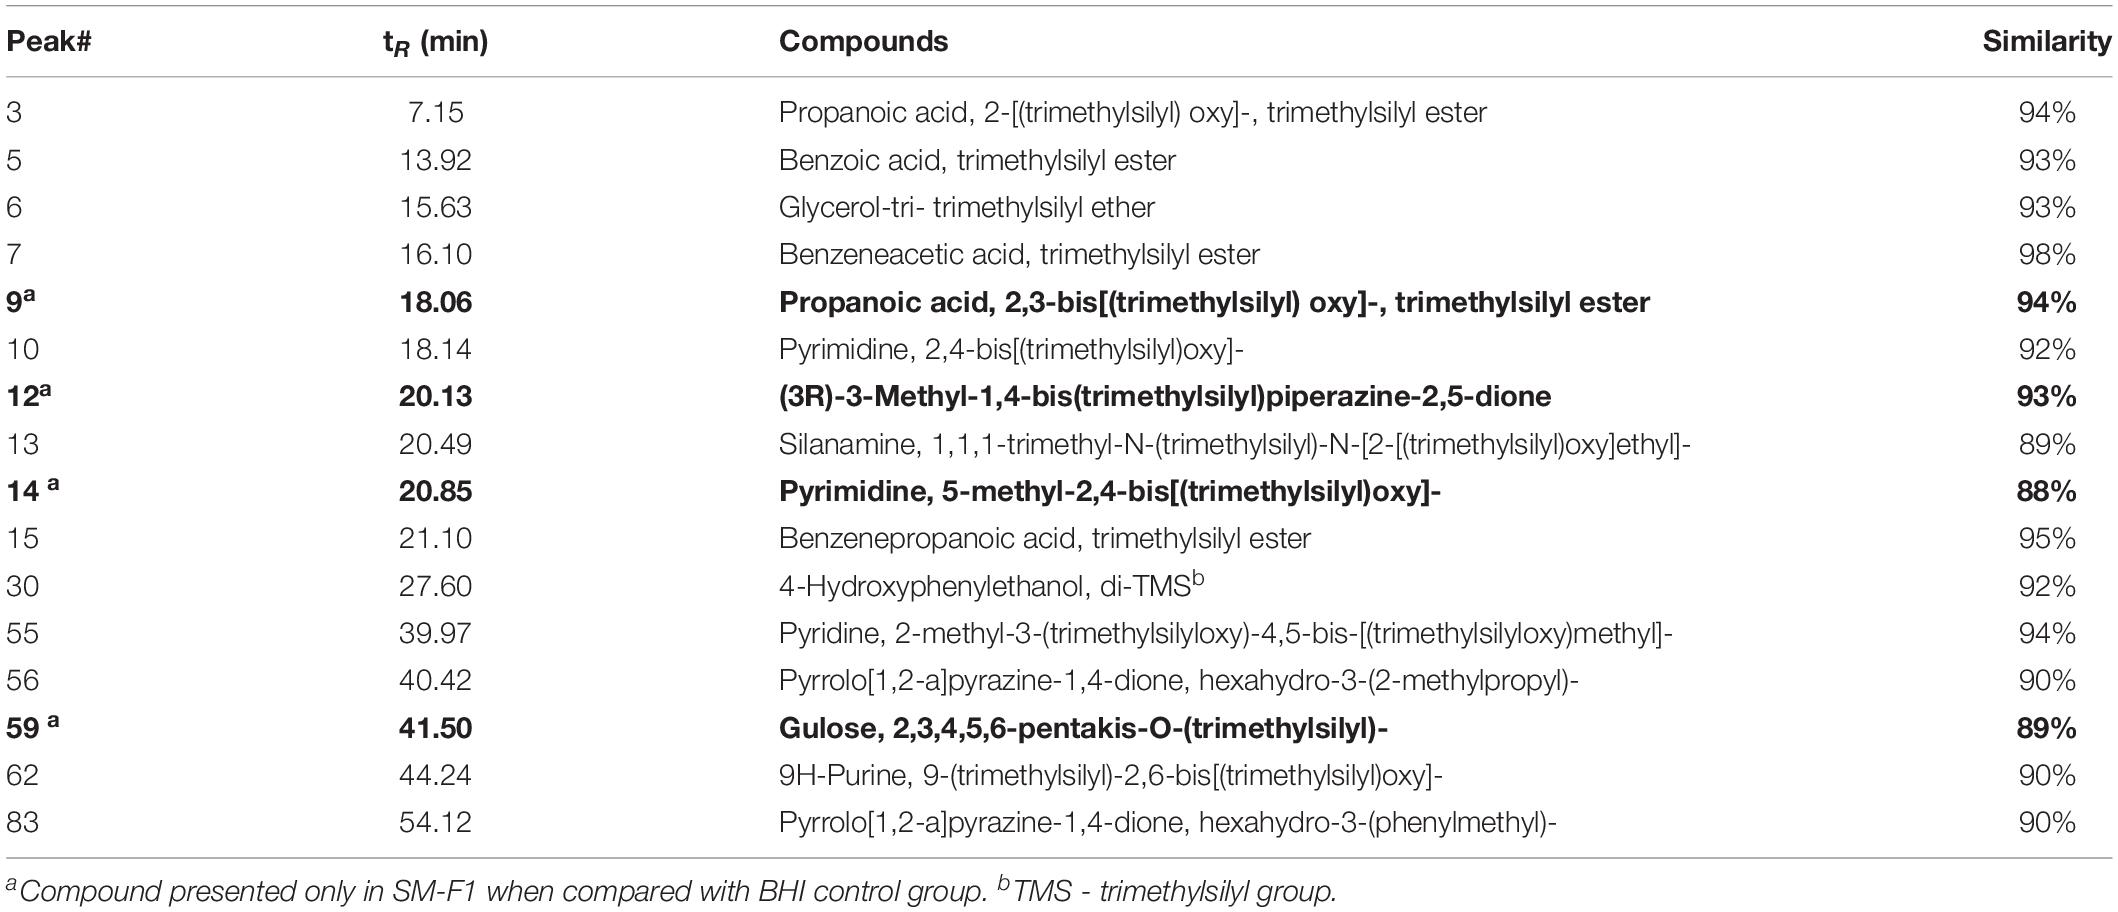Click the Glycerol-tri- trimethylsilyl ether compound
2118x912 pixels.
tap(966, 208)
